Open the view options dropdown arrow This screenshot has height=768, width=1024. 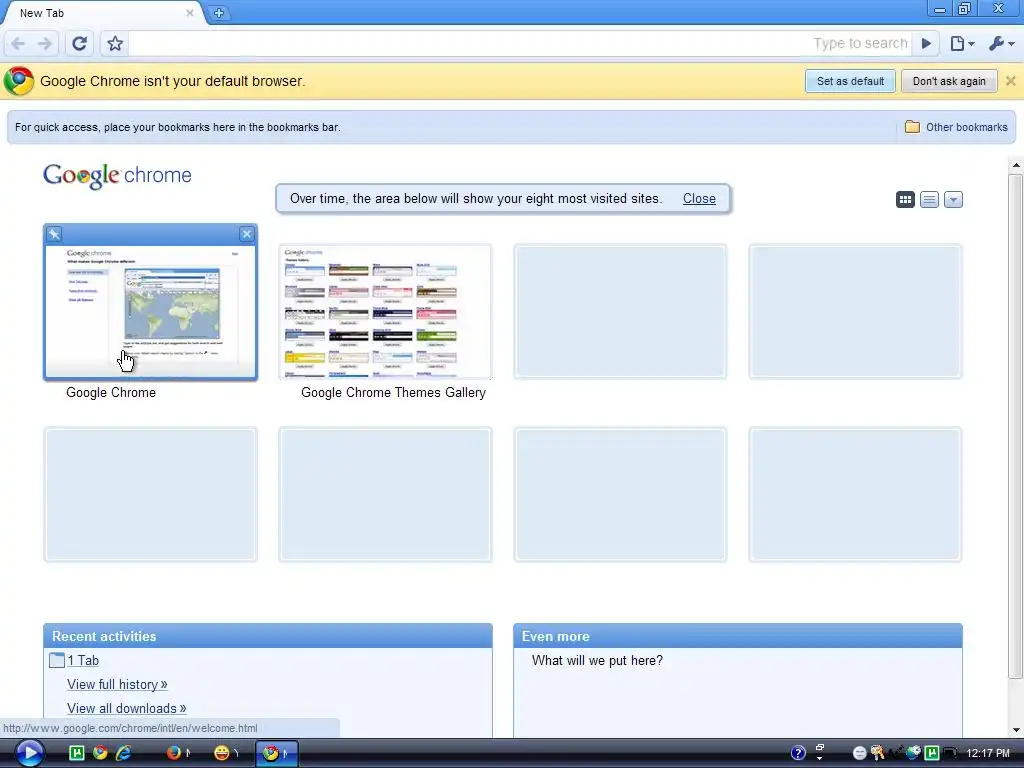(953, 200)
